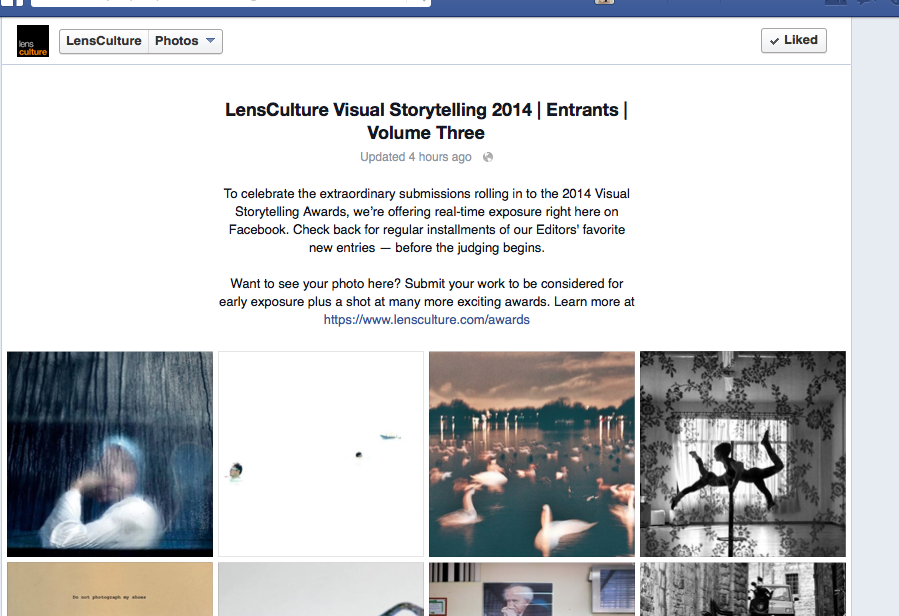
Task: Click the LensCulture logo icon
Action: pos(33,41)
